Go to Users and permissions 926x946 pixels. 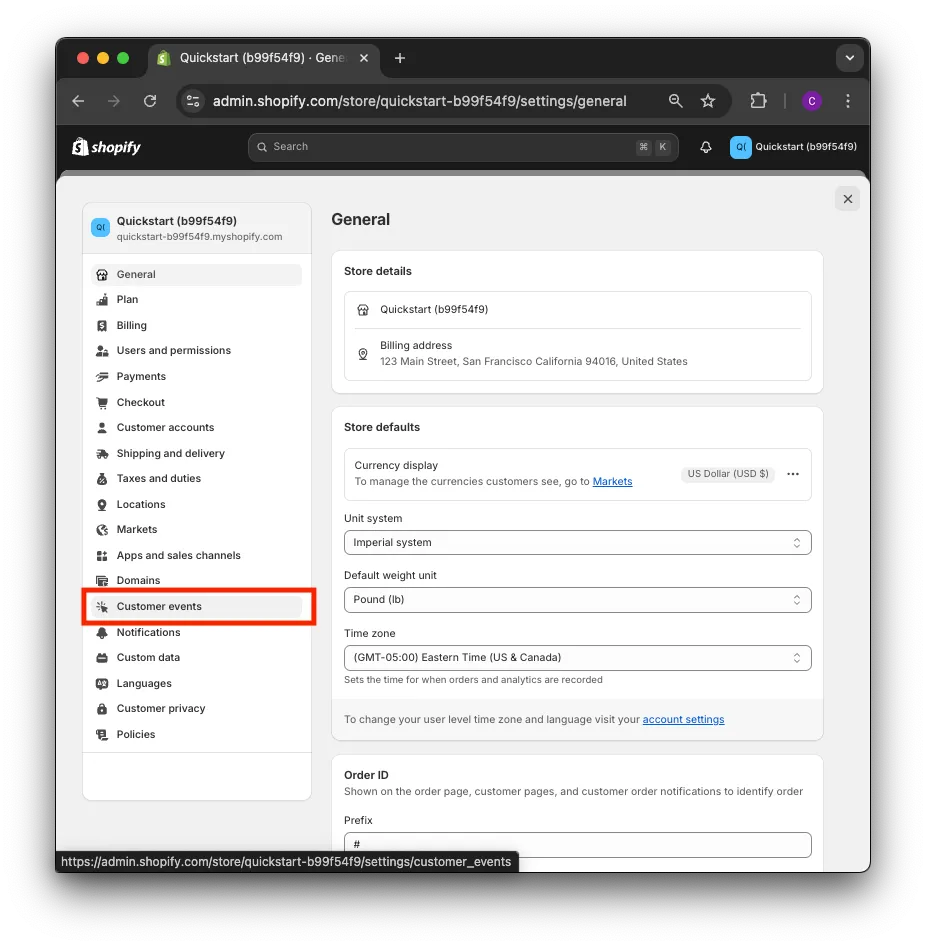[x=197, y=351]
